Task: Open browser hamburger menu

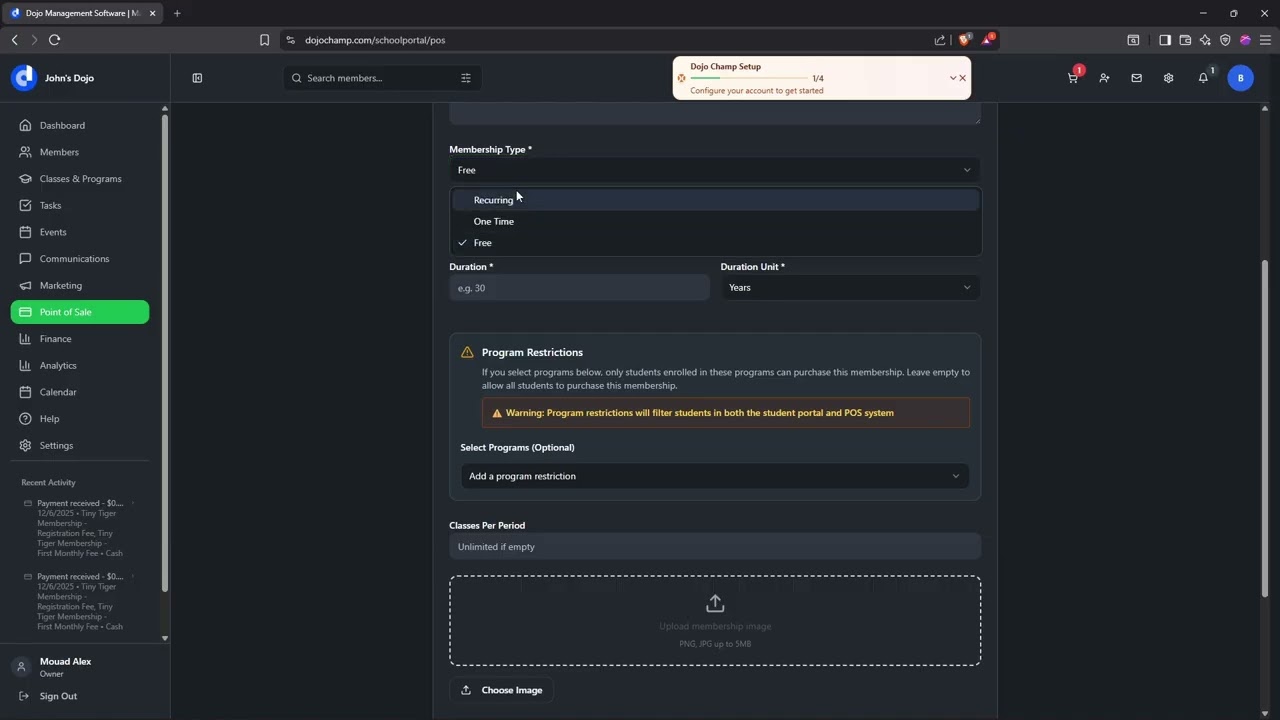Action: [x=1265, y=40]
